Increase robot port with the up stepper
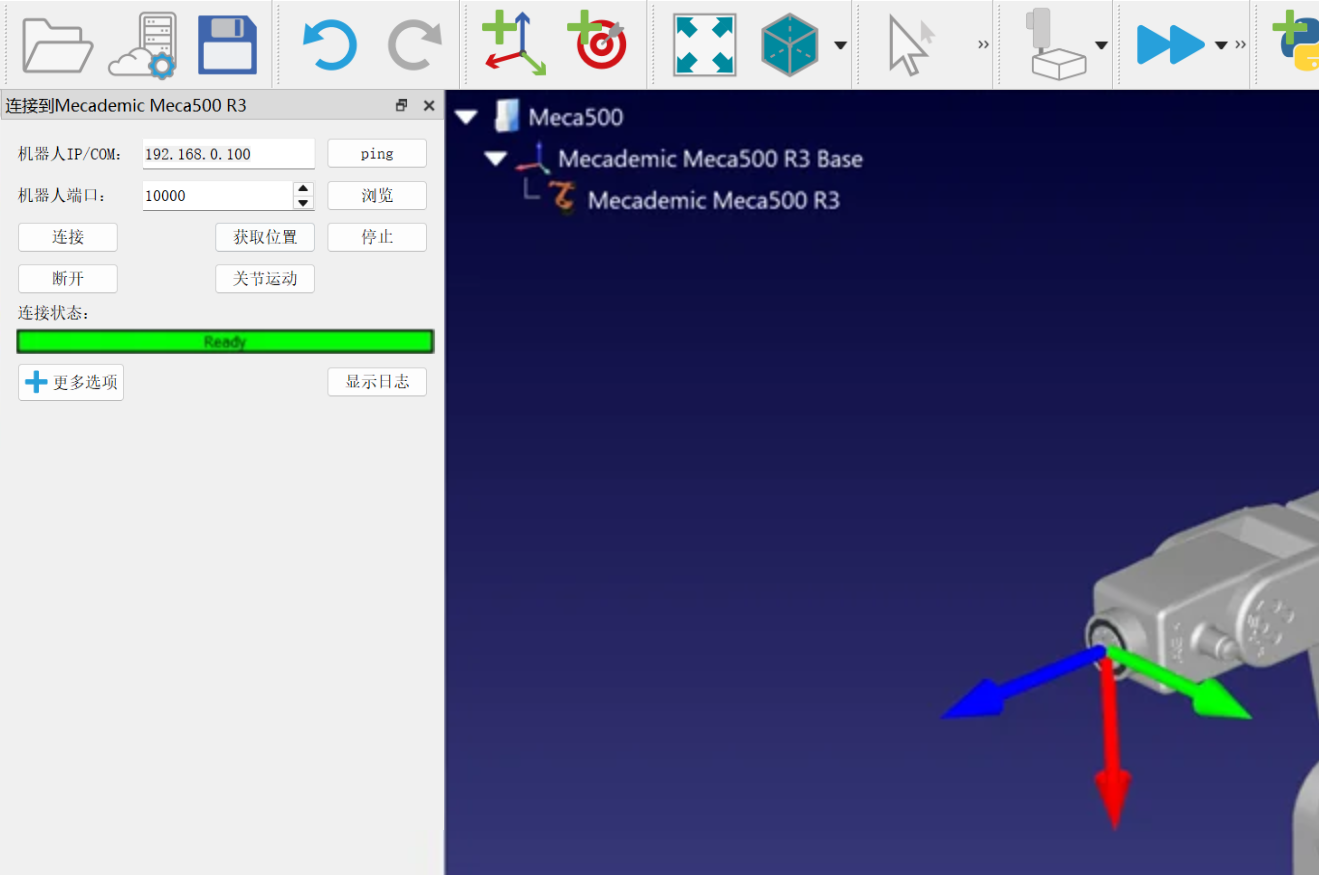 (303, 188)
